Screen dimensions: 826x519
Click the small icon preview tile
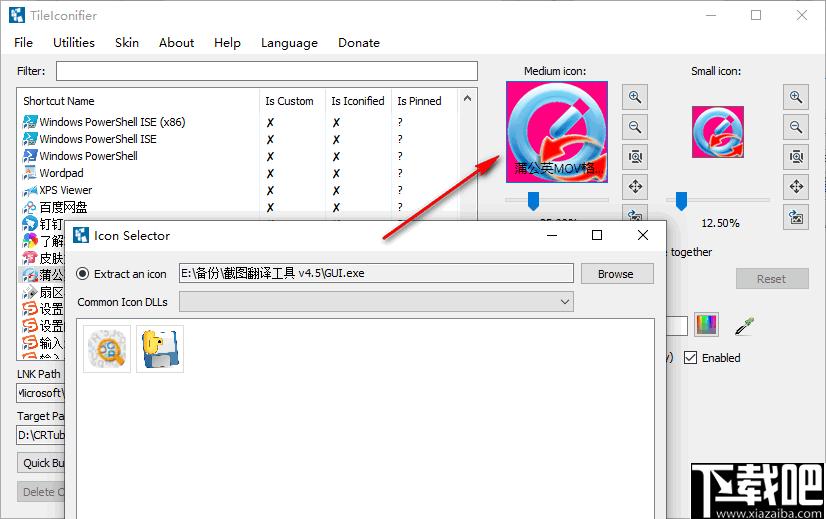pos(717,132)
